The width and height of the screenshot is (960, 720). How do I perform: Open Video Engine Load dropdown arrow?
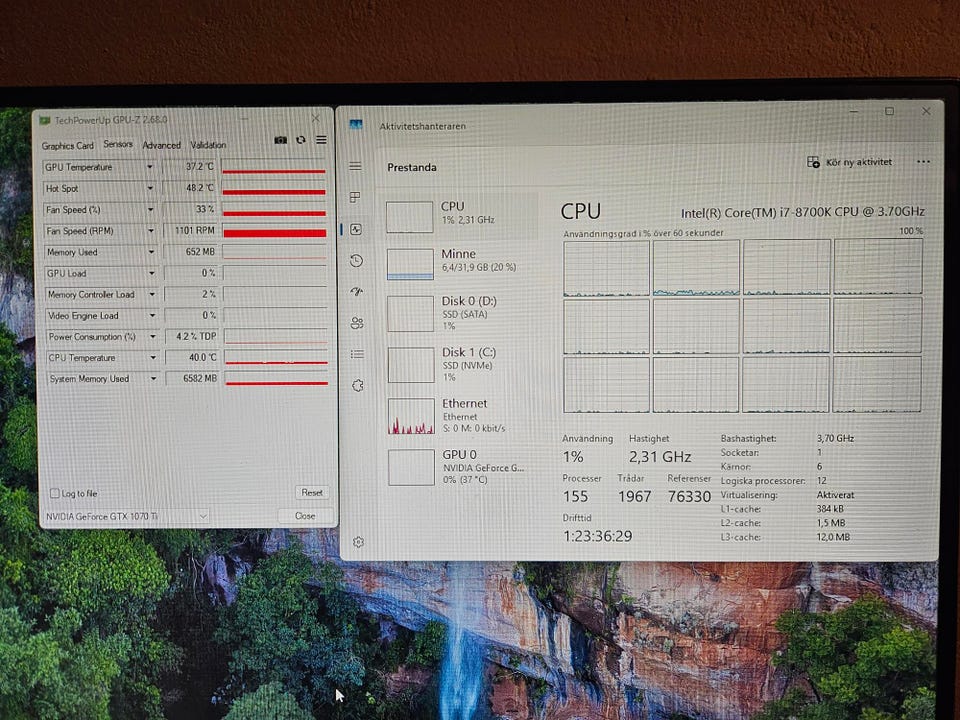click(152, 315)
